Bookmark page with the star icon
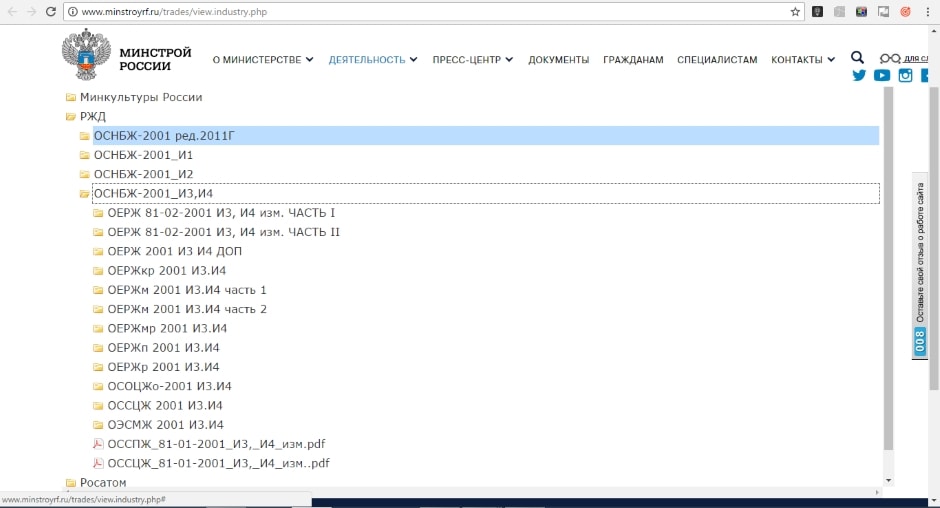This screenshot has width=940, height=508. pos(795,11)
